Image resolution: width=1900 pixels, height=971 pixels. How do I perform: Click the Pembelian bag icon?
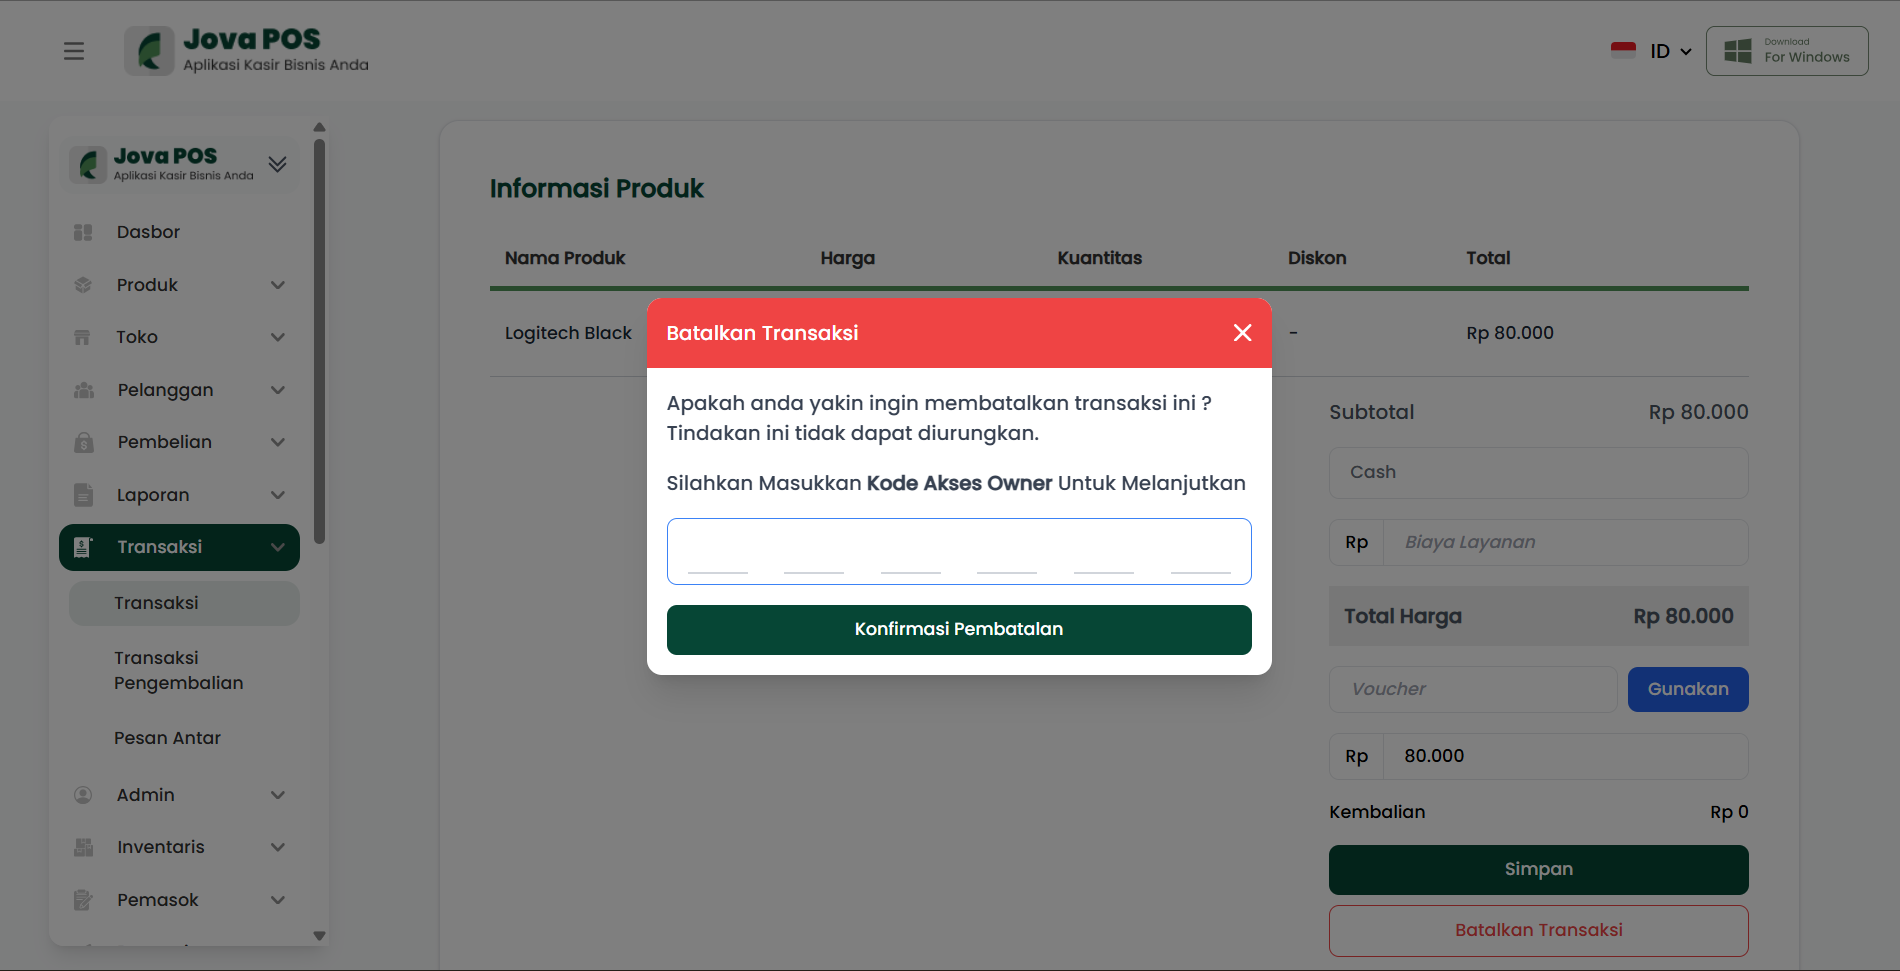84,442
